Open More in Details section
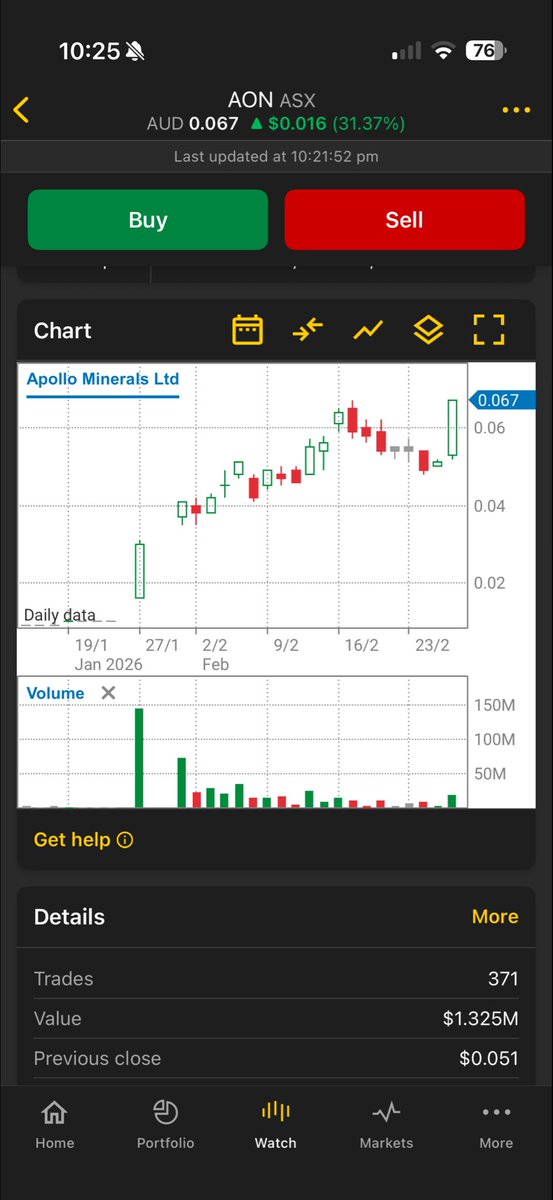 (x=495, y=917)
